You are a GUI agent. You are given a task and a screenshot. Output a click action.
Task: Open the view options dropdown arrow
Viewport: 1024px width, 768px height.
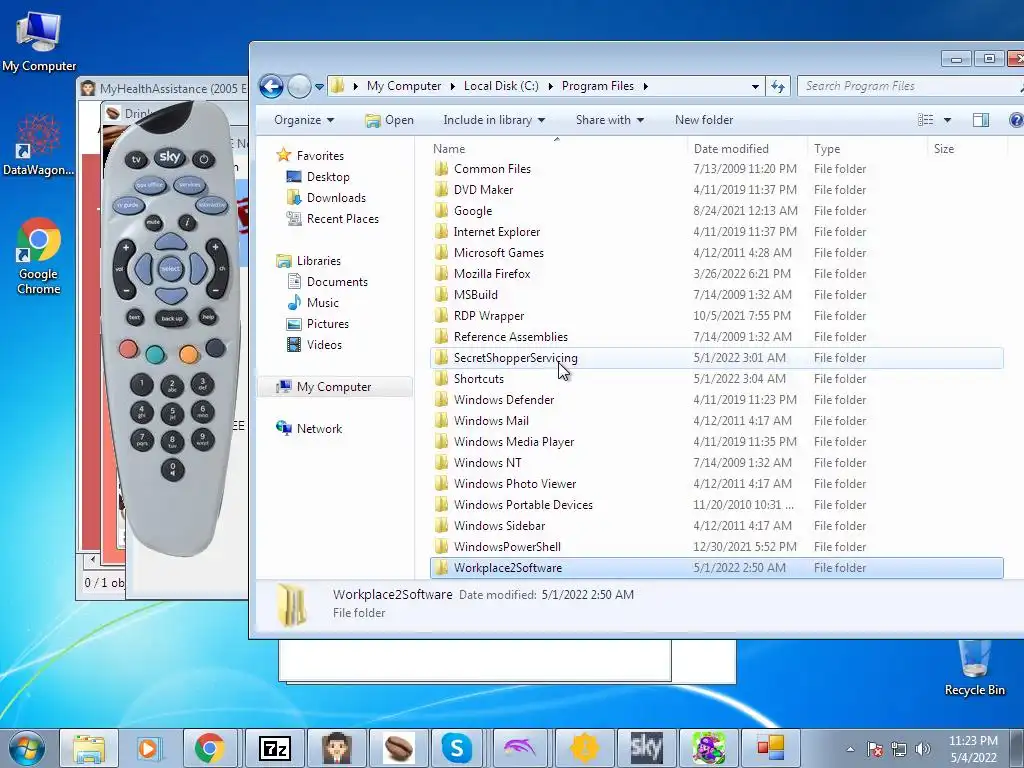click(947, 120)
